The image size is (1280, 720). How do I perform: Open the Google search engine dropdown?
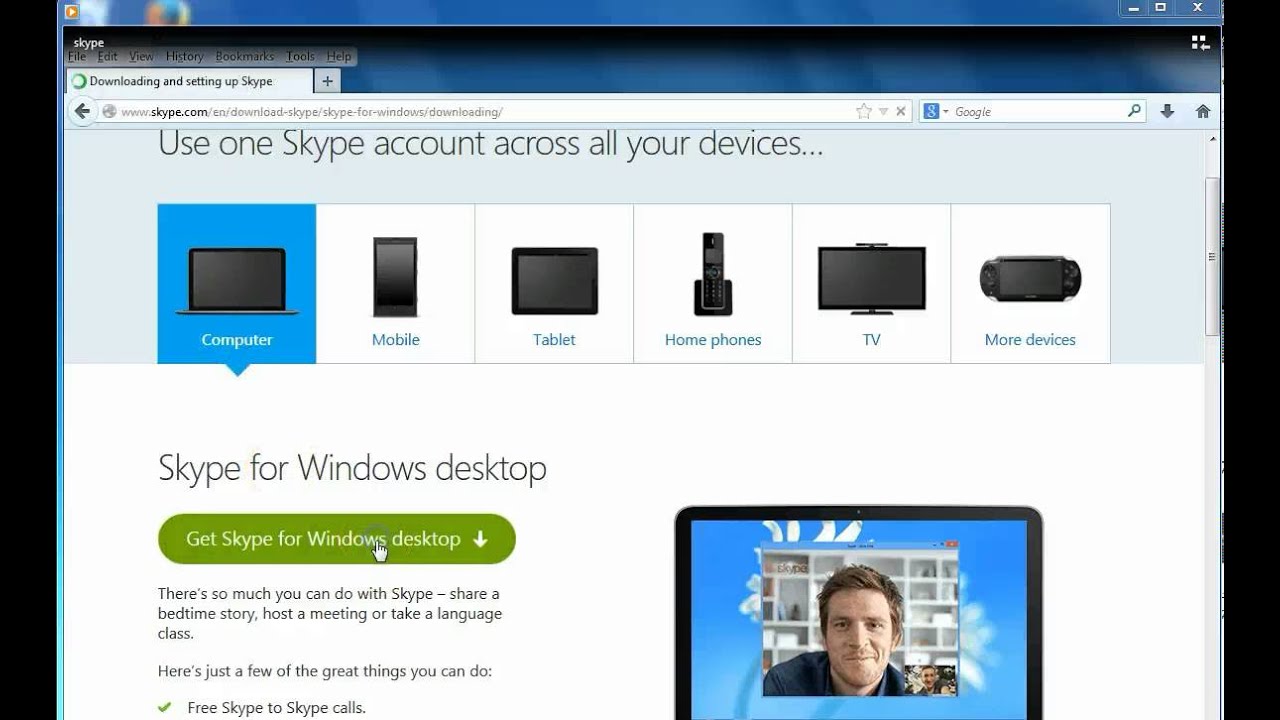pos(935,112)
